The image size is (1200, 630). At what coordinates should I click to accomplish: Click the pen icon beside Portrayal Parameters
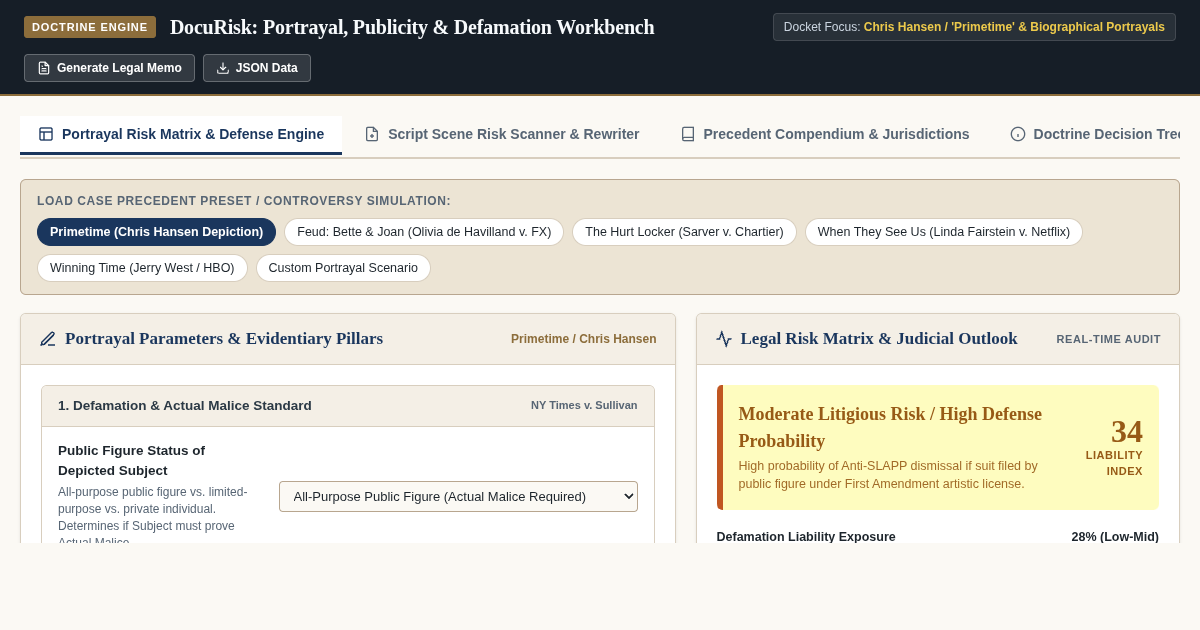point(48,339)
